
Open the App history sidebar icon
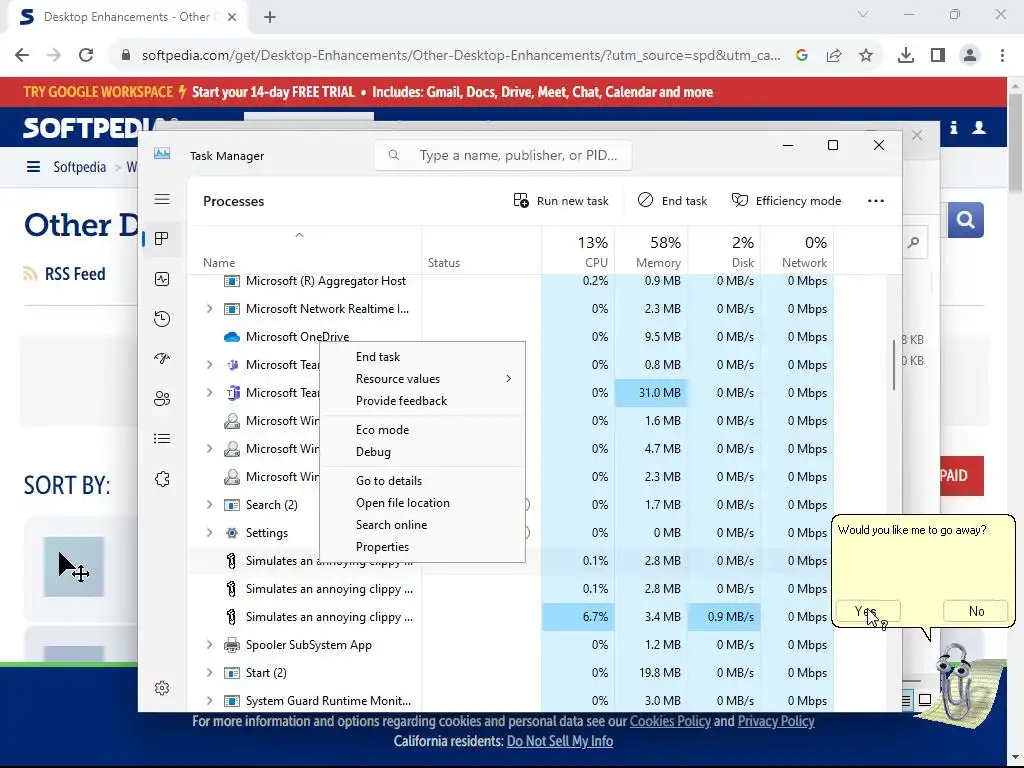162,319
